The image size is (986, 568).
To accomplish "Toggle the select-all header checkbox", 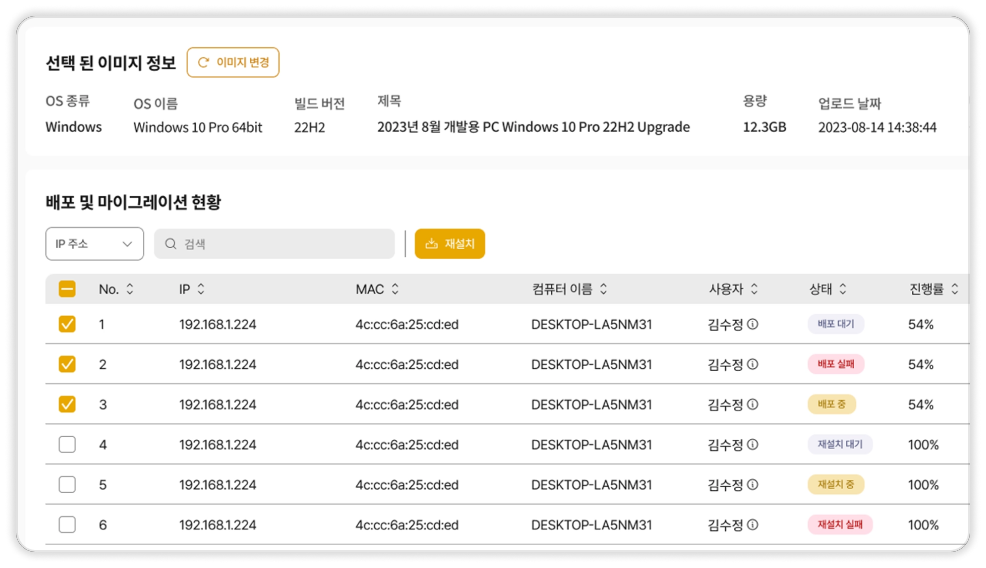I will coord(67,290).
